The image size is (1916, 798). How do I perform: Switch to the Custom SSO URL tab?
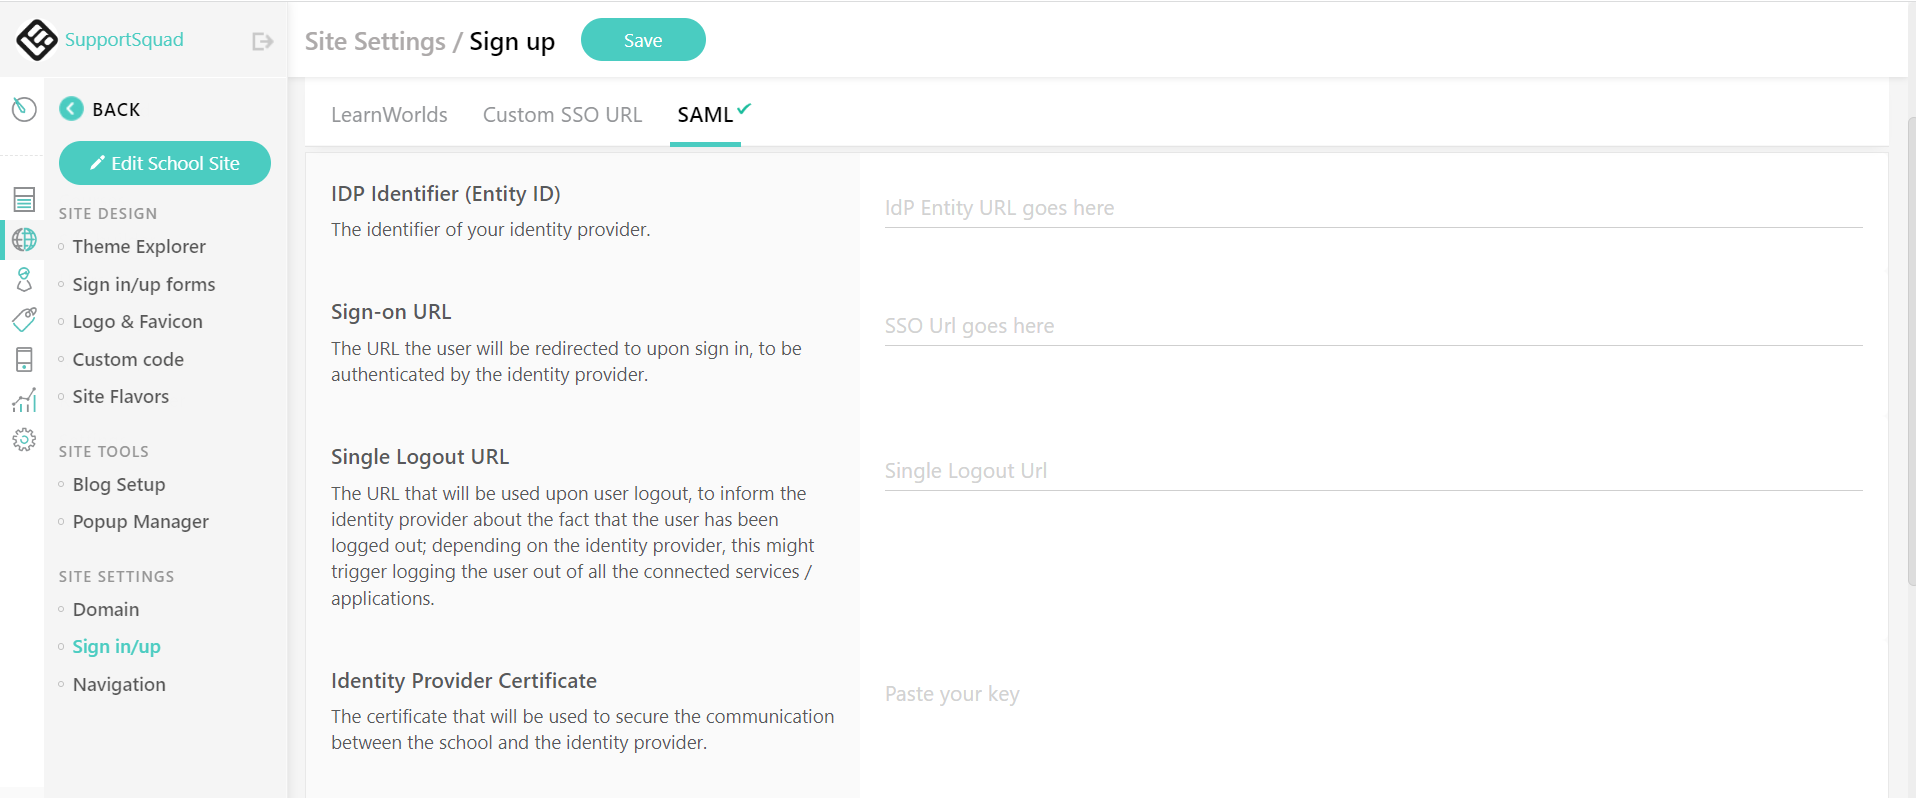561,114
